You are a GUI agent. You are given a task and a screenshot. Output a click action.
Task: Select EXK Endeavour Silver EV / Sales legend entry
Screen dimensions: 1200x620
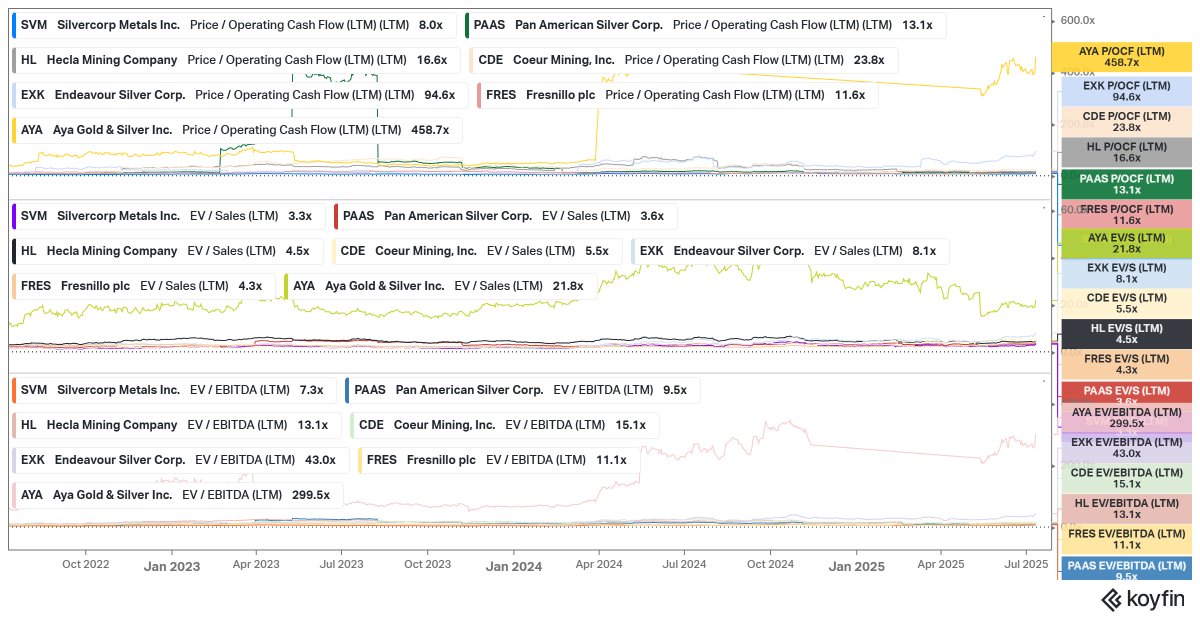click(x=790, y=250)
